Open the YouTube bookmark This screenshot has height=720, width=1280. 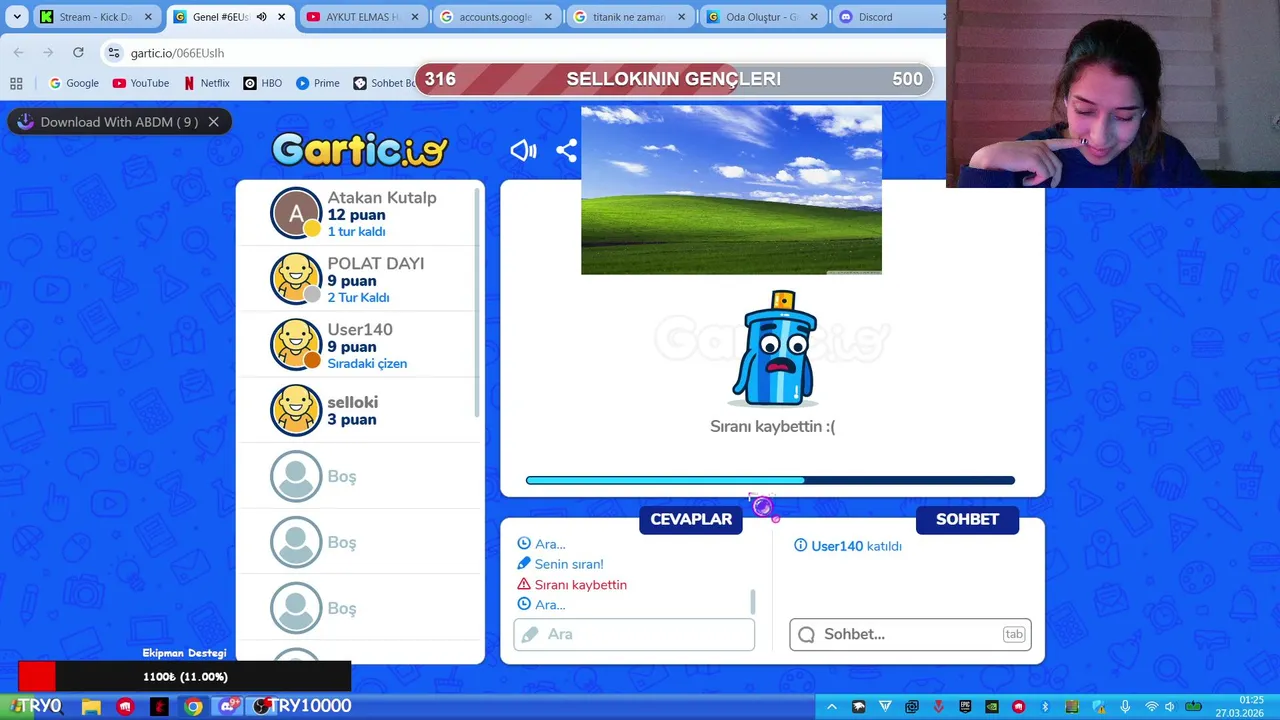[140, 83]
